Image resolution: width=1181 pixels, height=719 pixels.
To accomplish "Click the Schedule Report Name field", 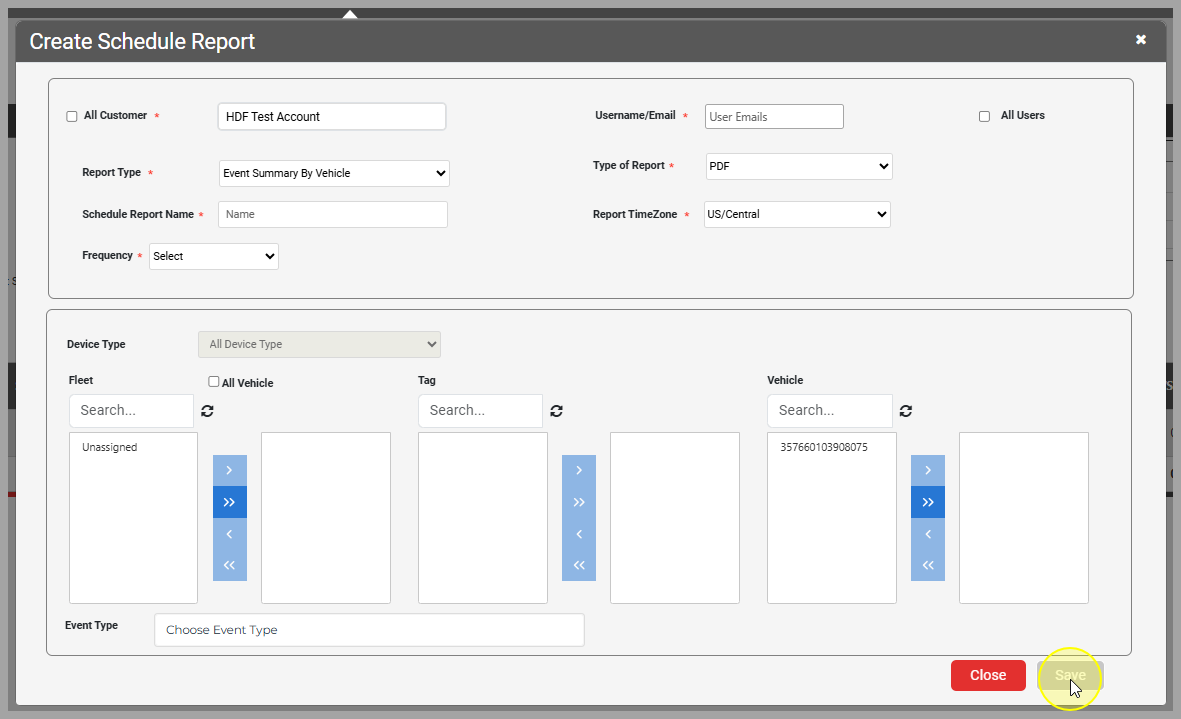I will point(333,214).
